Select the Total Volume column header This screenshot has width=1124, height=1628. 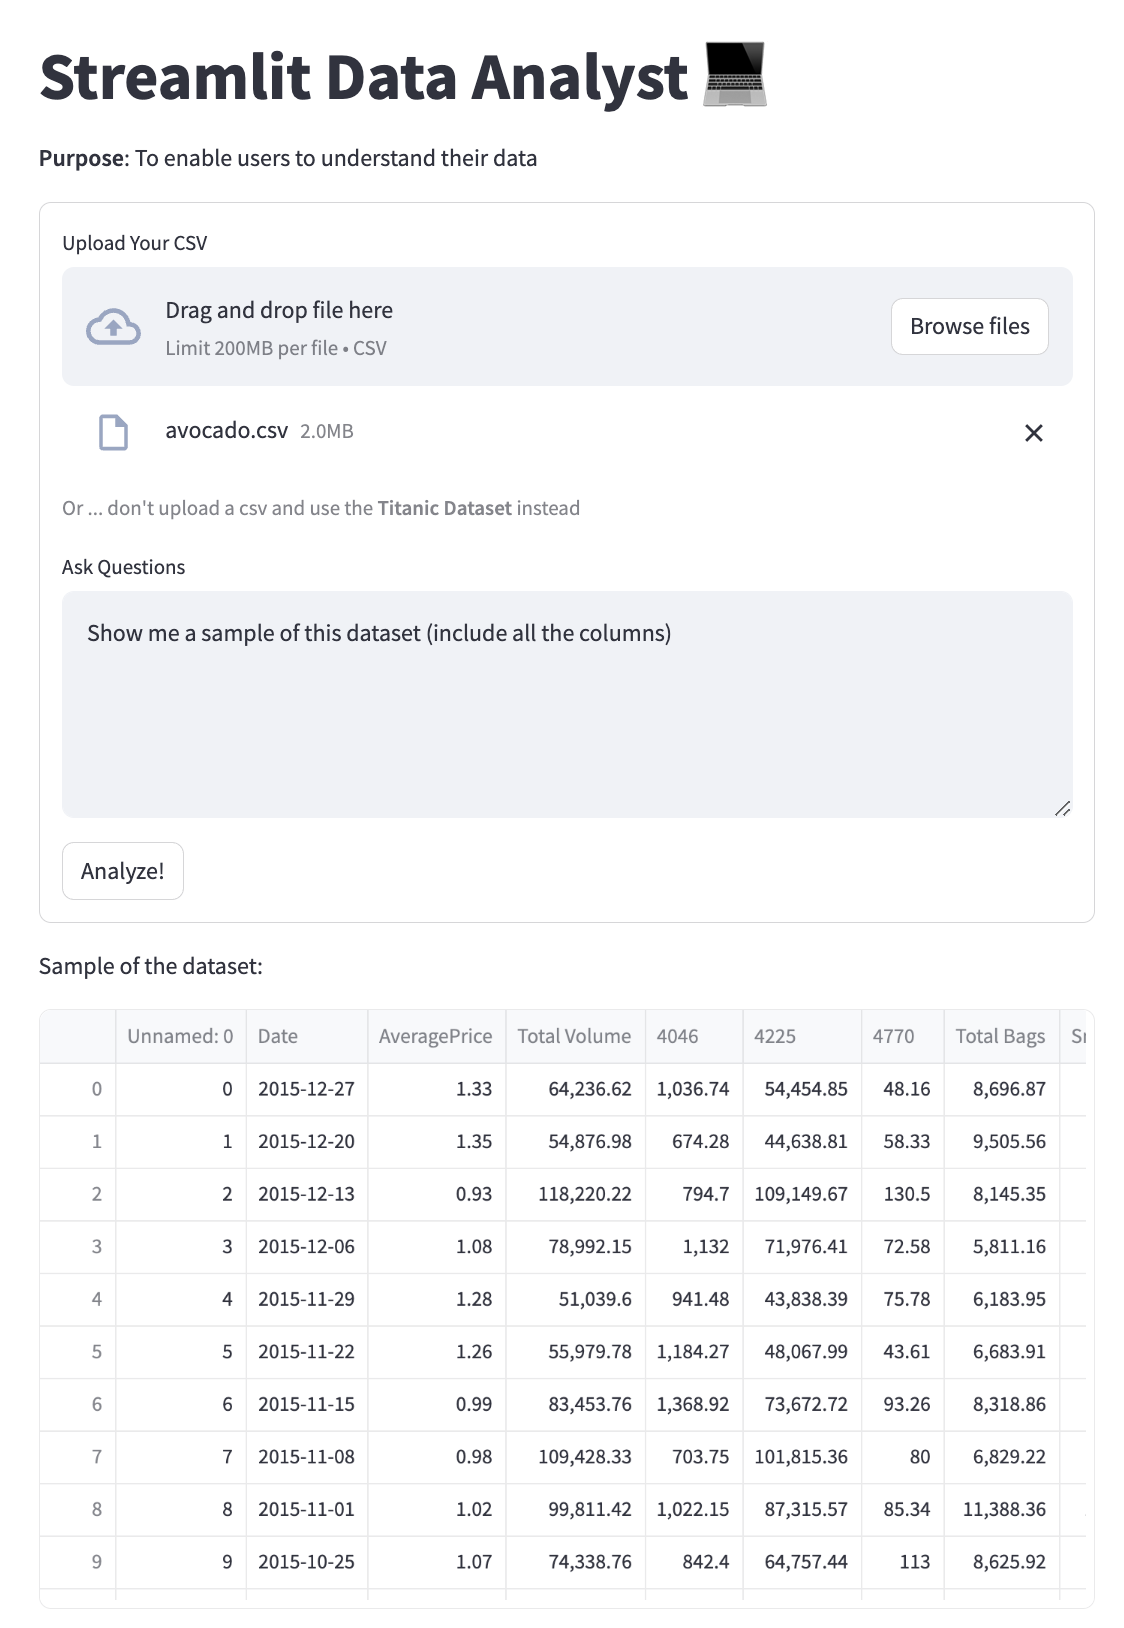(574, 1036)
